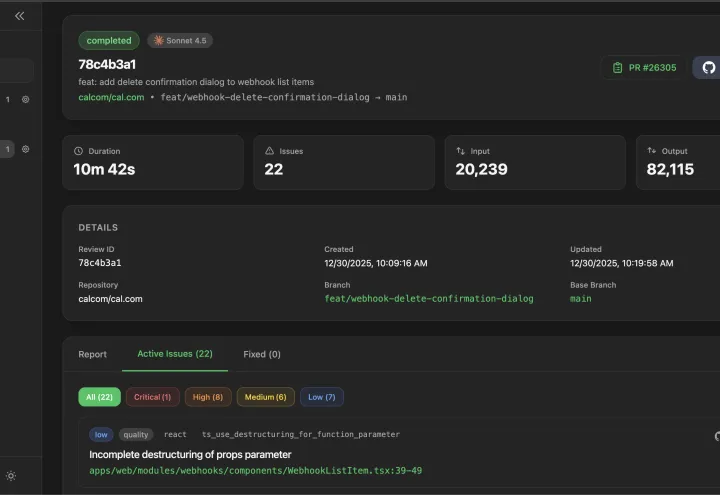Collapse the sidebar with the double chevron
Viewport: 720px width, 495px height.
[x=19, y=16]
